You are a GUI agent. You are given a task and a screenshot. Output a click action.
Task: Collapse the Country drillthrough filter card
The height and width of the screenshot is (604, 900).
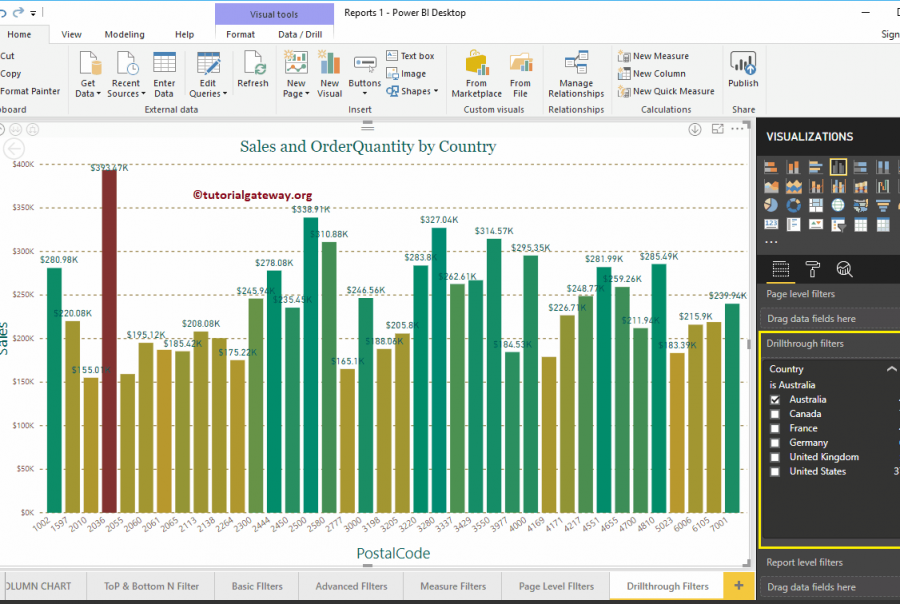coord(893,368)
